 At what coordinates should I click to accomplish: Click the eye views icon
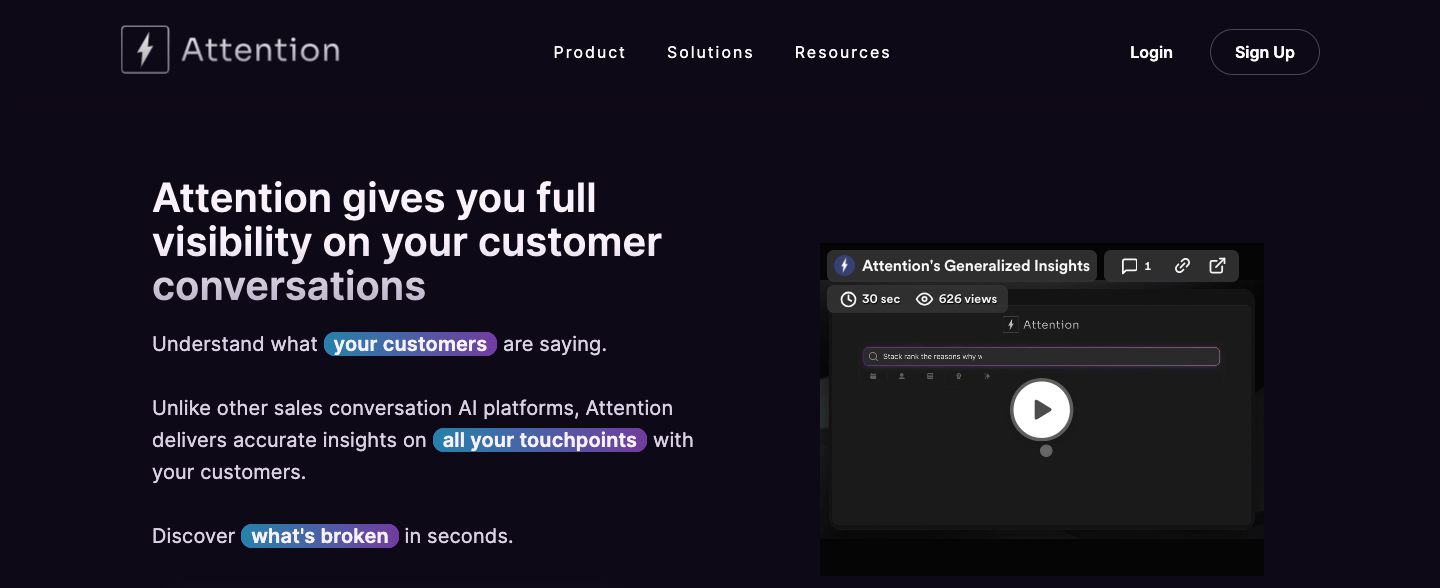pos(924,299)
